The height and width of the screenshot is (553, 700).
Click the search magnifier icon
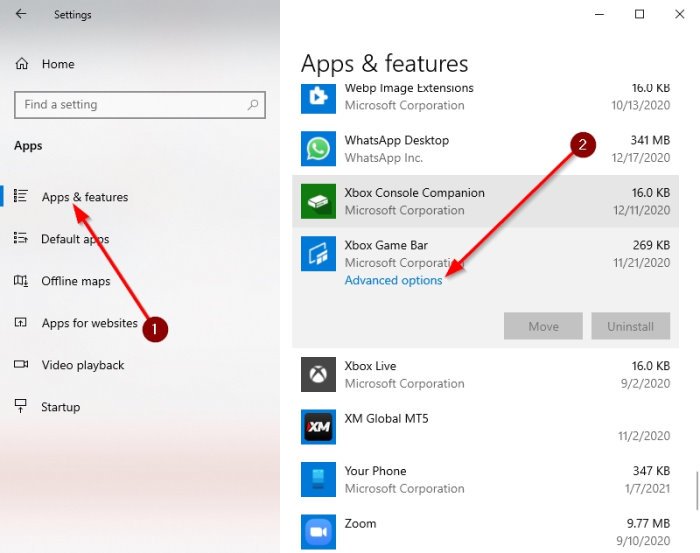click(253, 105)
